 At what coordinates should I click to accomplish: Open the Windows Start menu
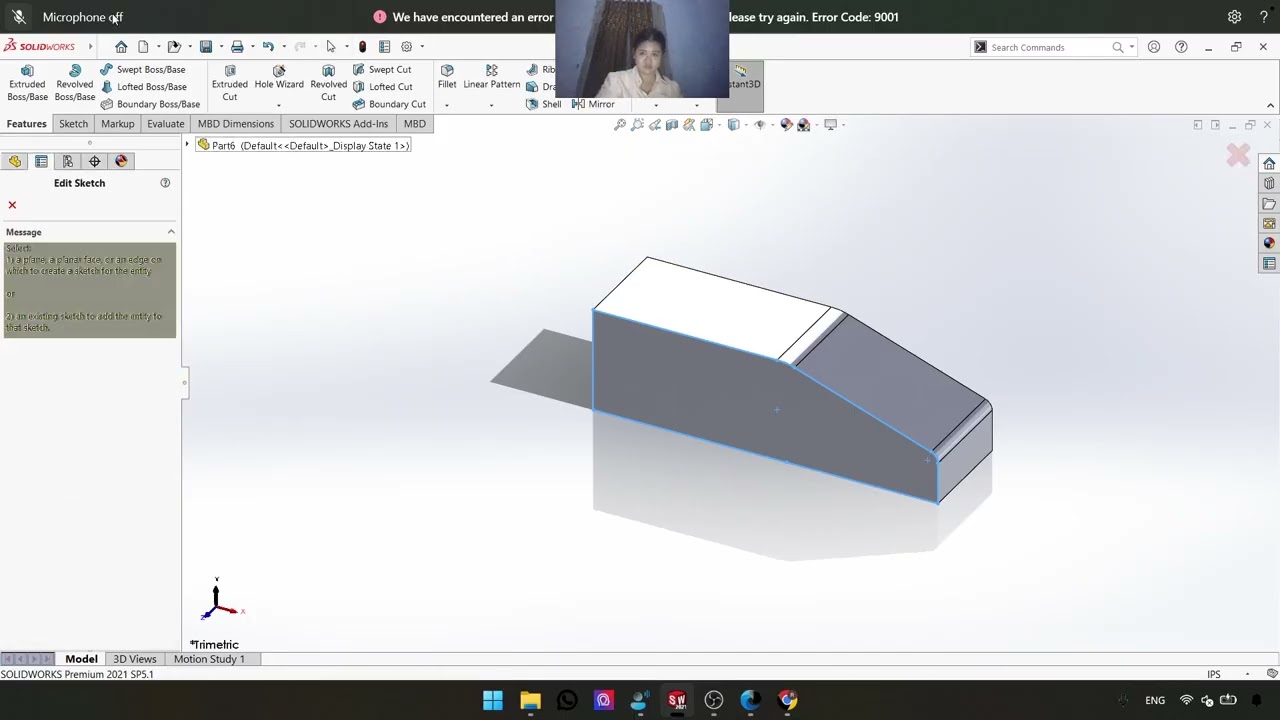tap(493, 700)
